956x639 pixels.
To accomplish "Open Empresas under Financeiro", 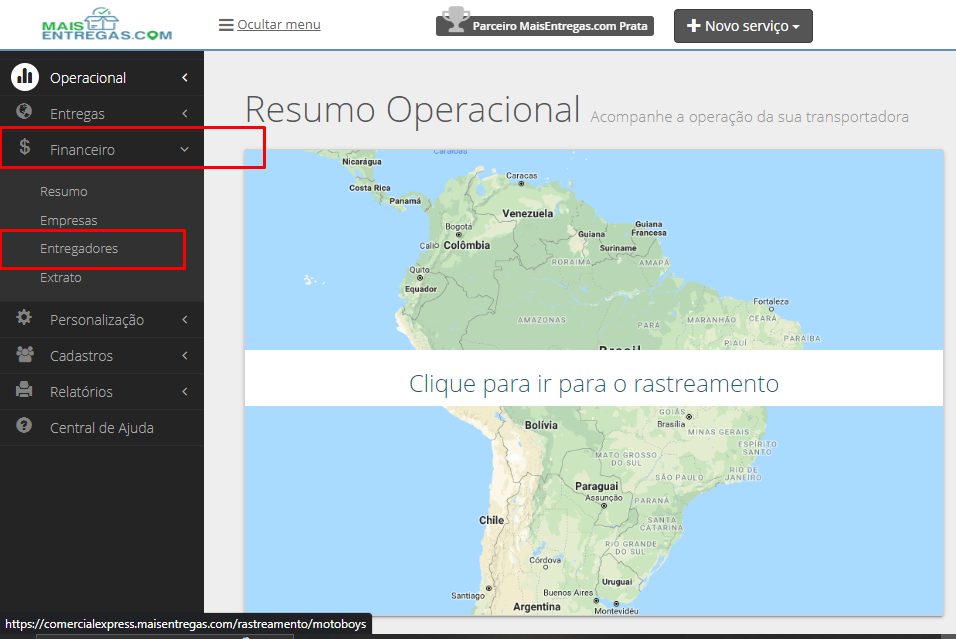I will pyautogui.click(x=69, y=220).
